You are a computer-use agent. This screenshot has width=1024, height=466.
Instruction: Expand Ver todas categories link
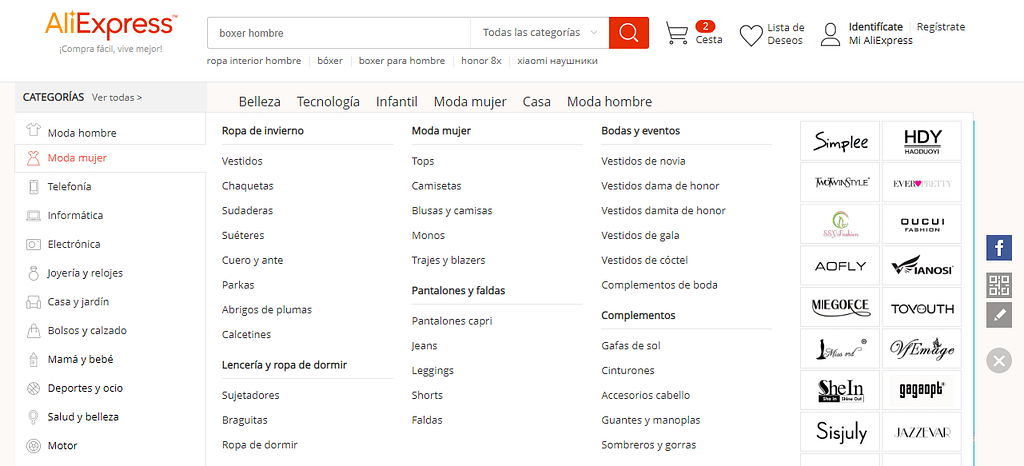(x=117, y=97)
